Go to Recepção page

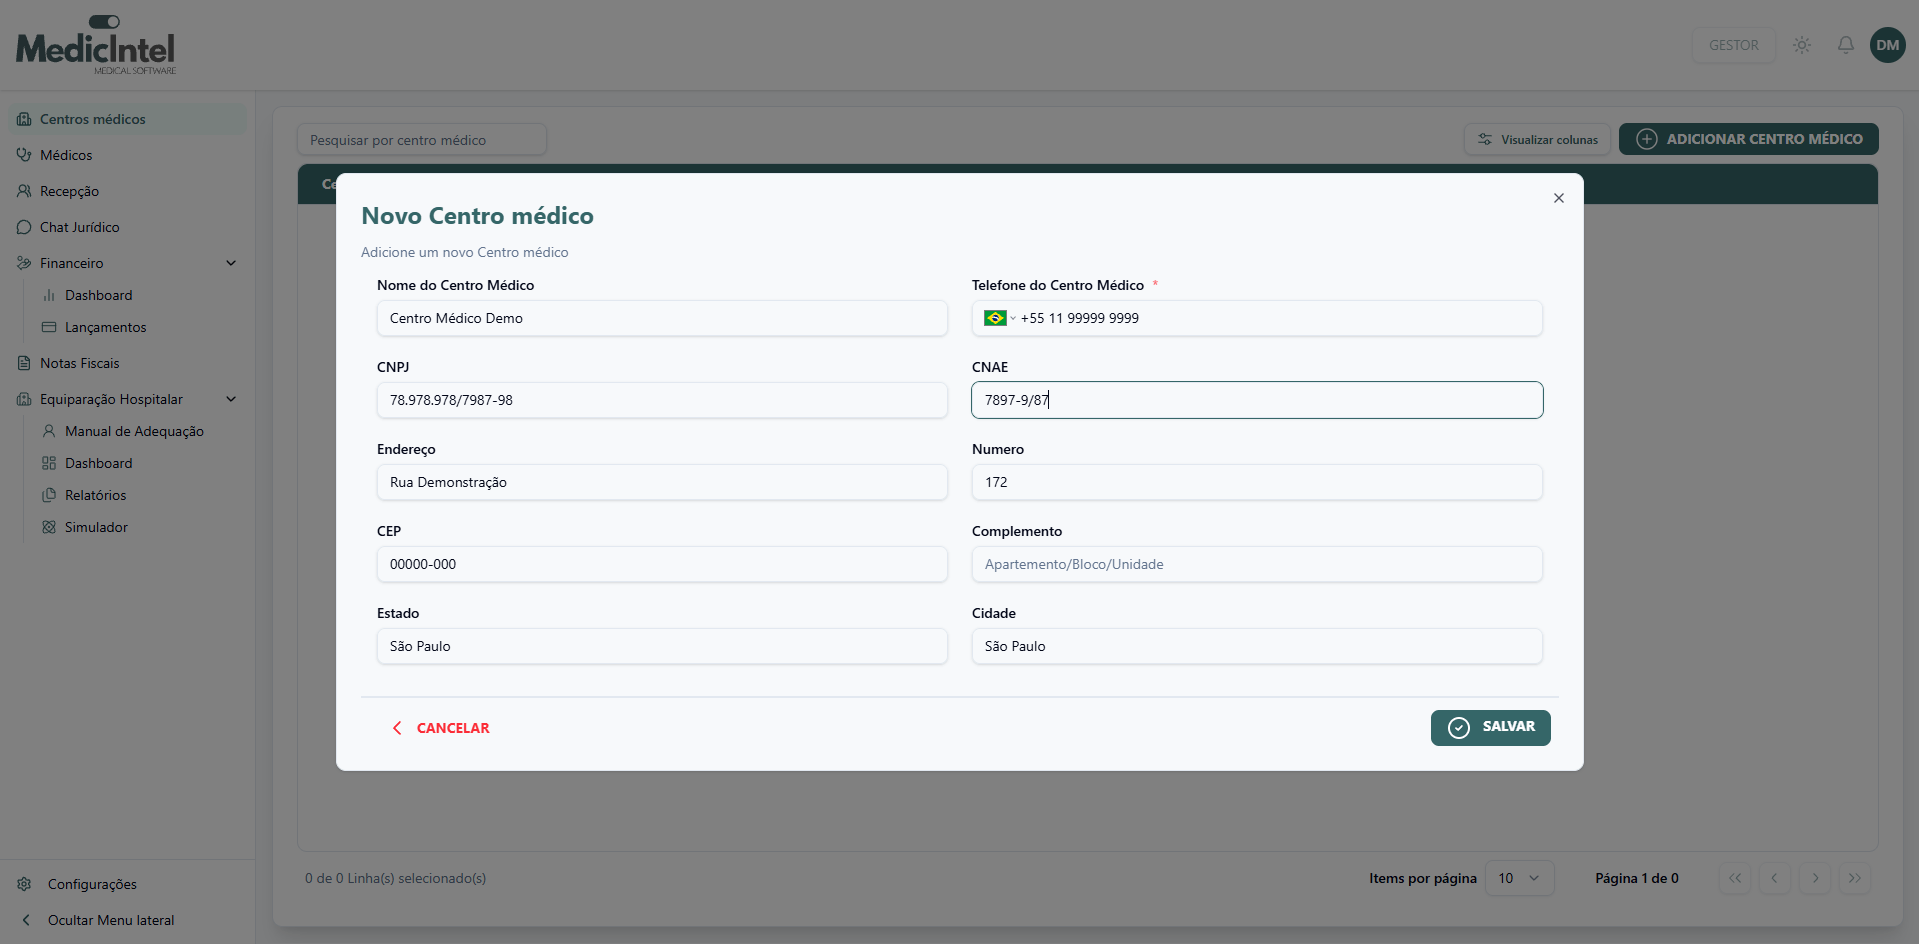[69, 191]
